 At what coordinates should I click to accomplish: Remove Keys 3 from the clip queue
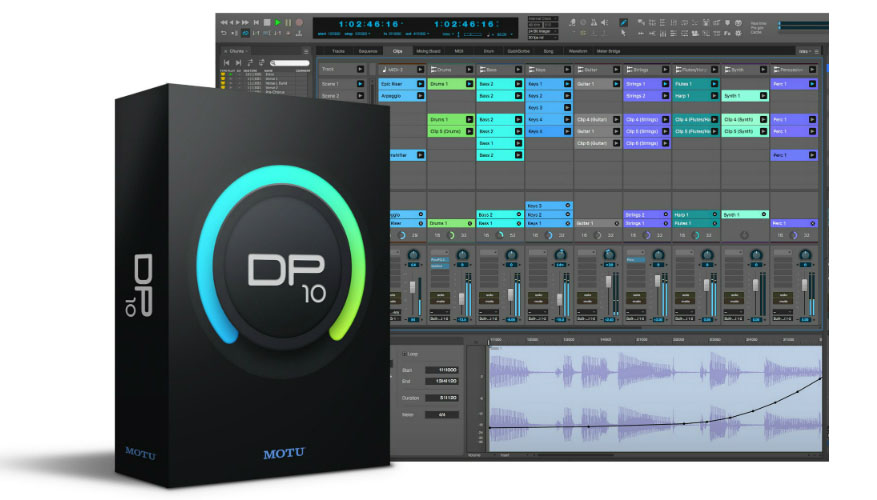(x=568, y=206)
